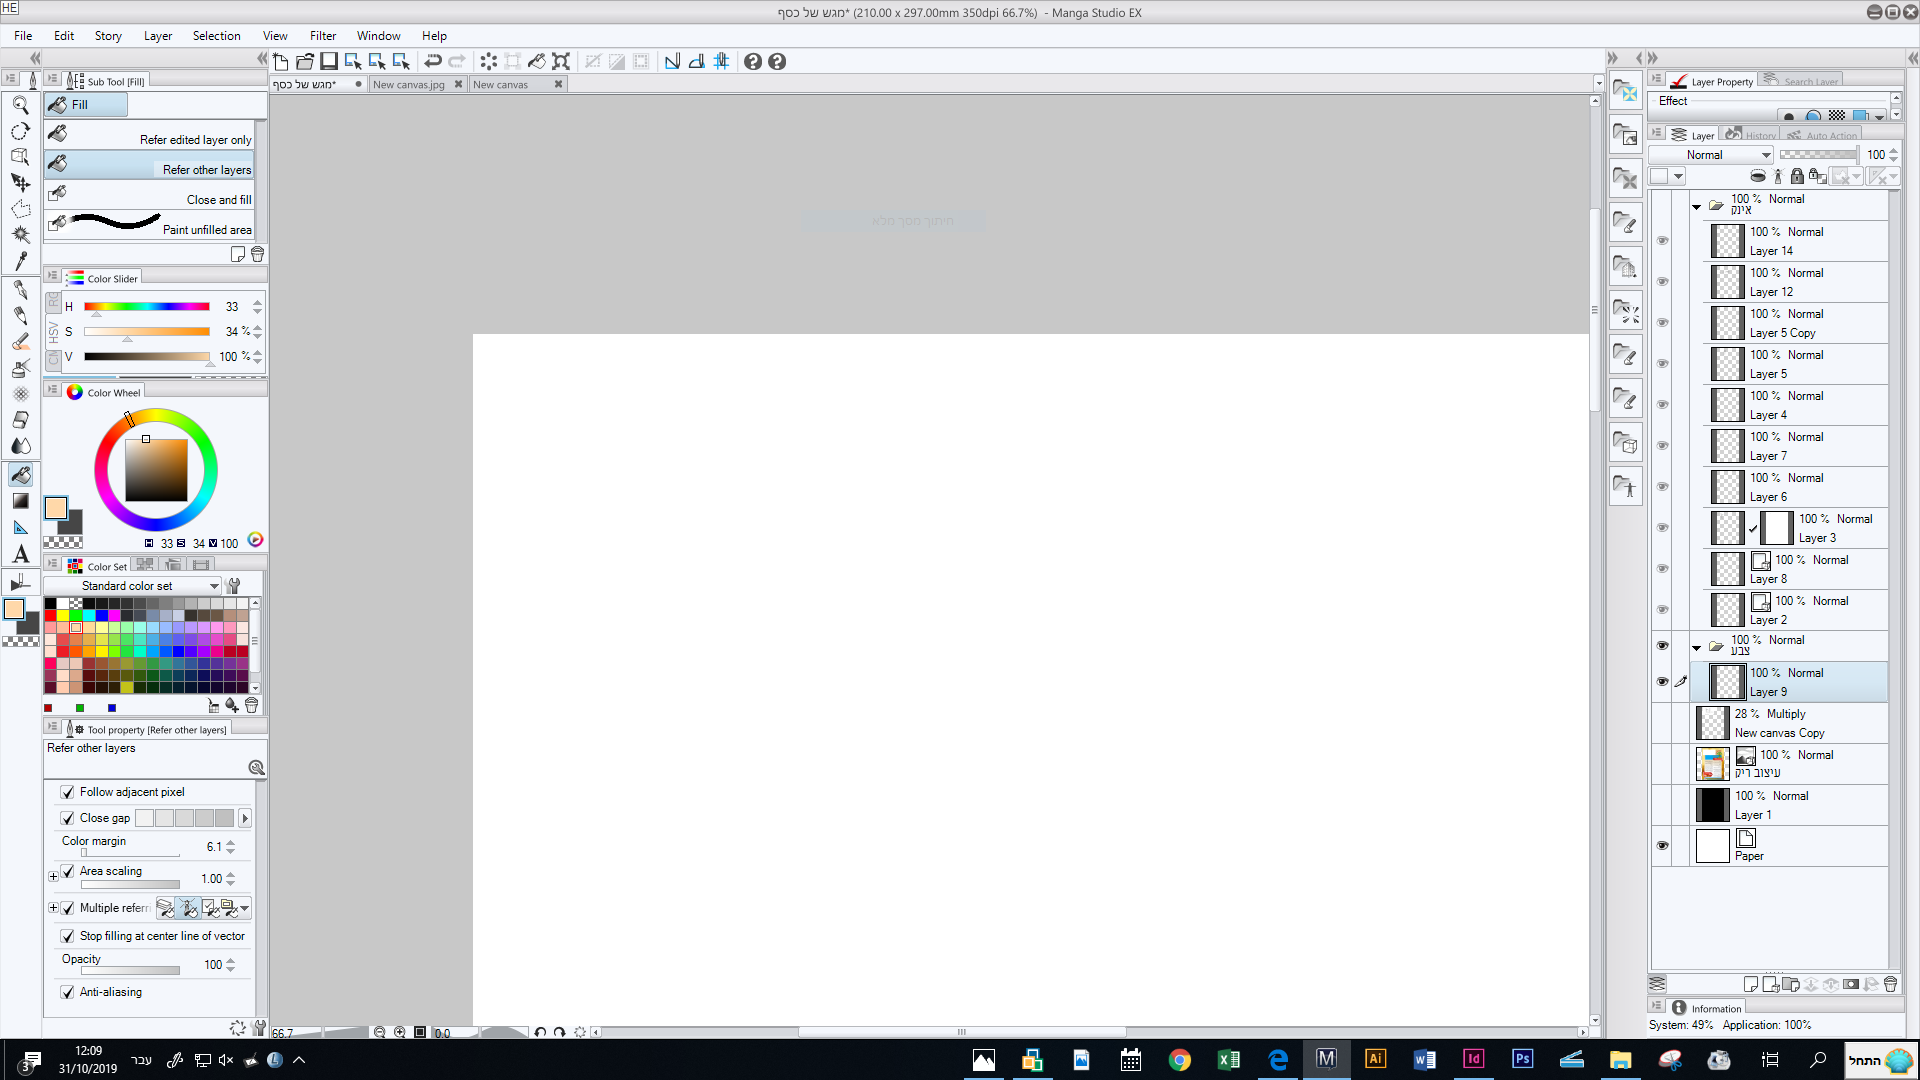Collapse the צבע layer folder

coord(1696,648)
